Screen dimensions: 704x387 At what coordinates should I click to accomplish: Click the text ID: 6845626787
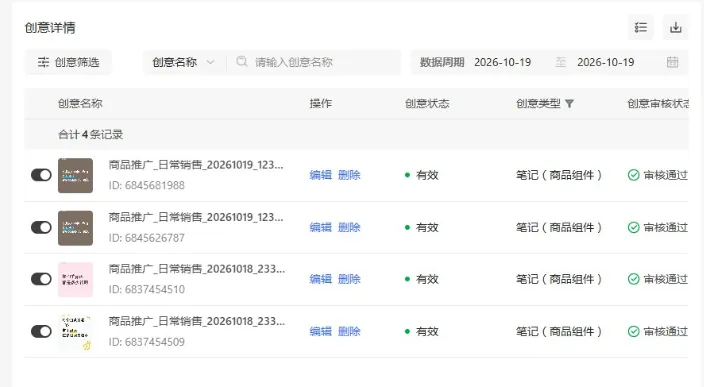click(146, 238)
